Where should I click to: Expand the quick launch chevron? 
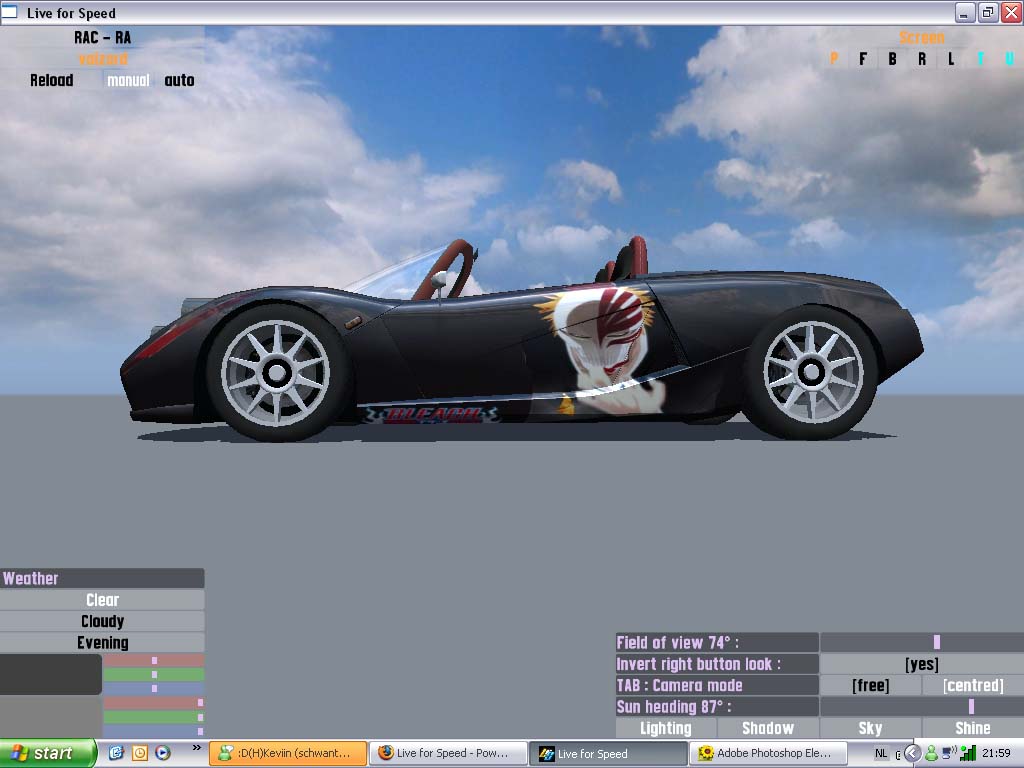tap(197, 748)
